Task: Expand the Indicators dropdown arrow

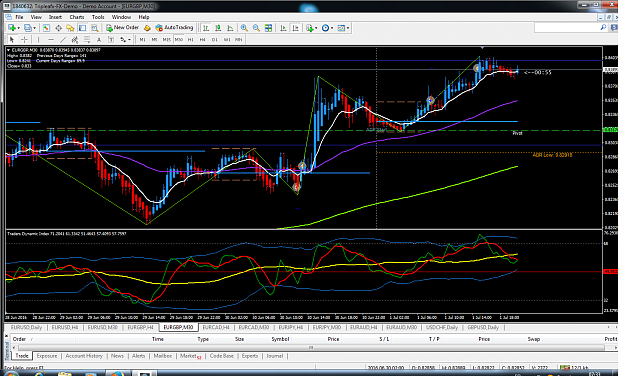Action: pyautogui.click(x=316, y=28)
